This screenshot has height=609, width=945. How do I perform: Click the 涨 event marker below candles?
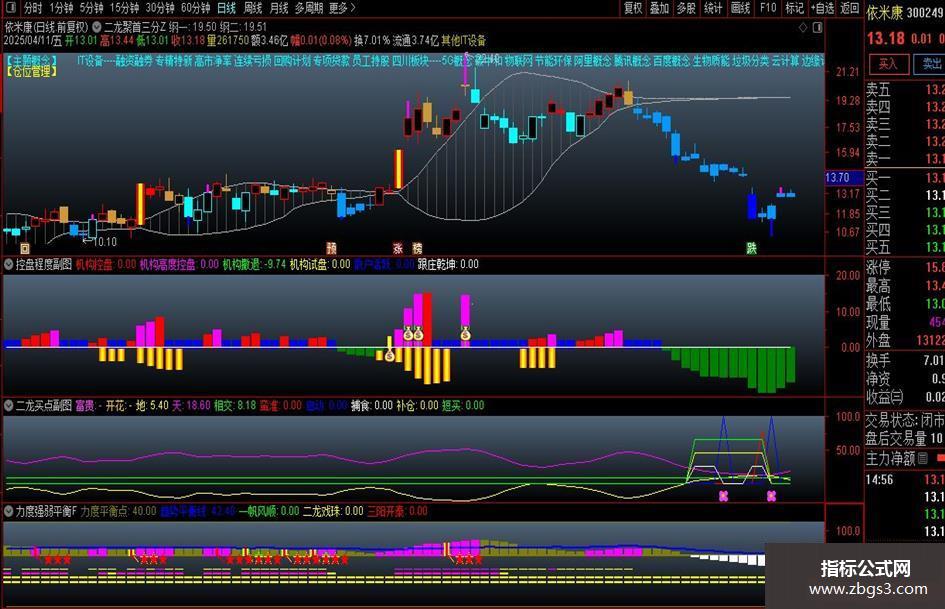point(398,248)
